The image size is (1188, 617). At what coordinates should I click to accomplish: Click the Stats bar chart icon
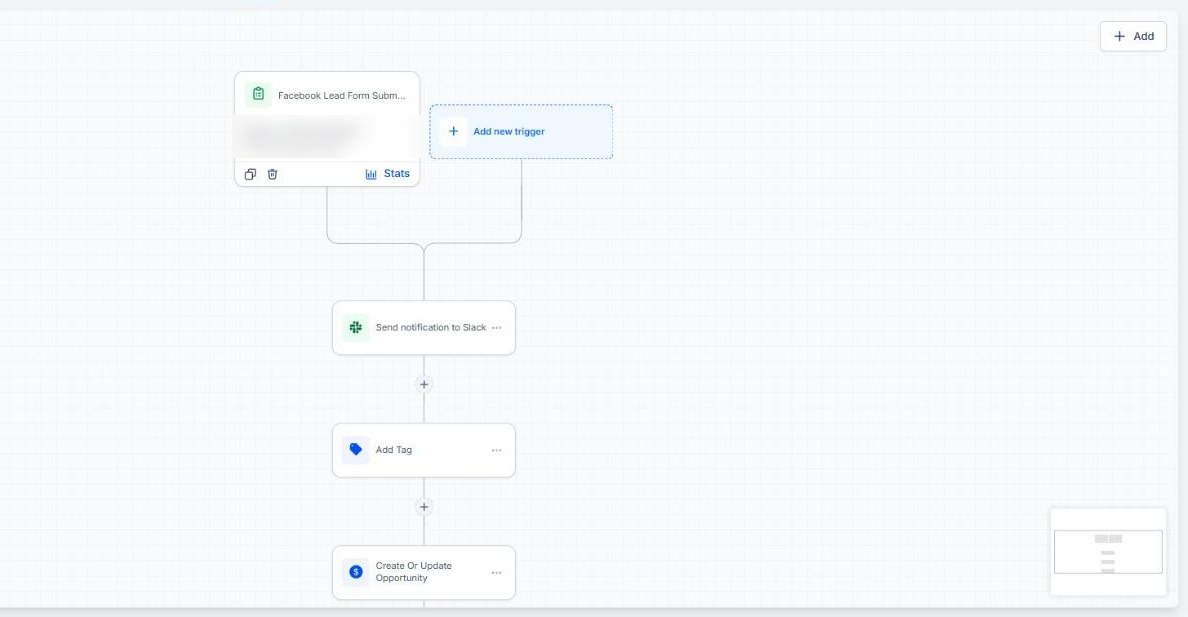(371, 174)
